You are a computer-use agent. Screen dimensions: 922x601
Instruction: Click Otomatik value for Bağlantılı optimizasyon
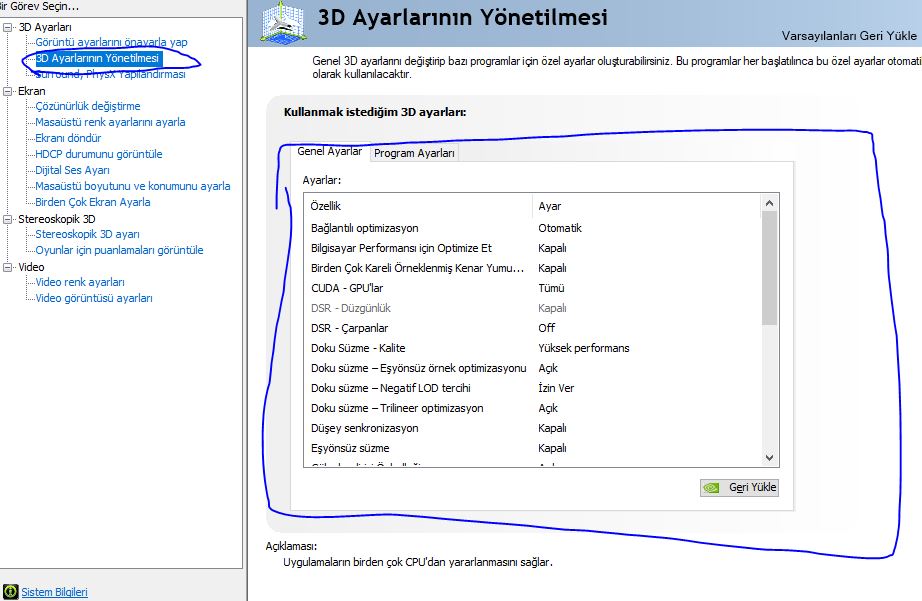(560, 228)
